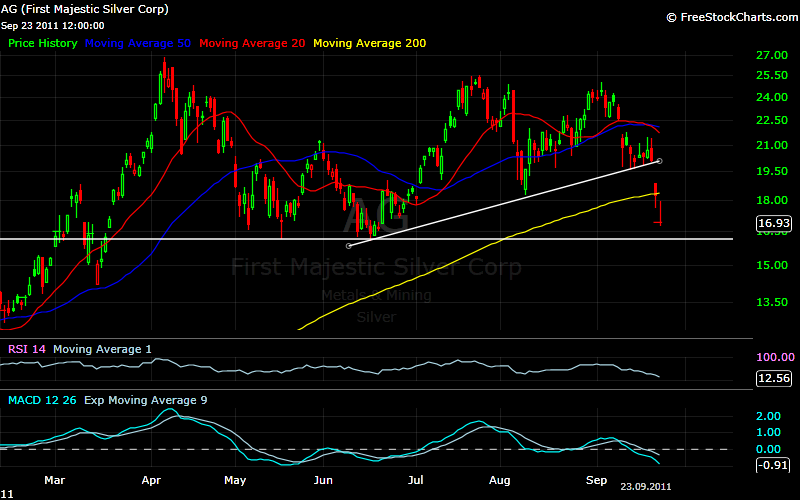Open the FreeStockCharts.com link text

point(737,17)
